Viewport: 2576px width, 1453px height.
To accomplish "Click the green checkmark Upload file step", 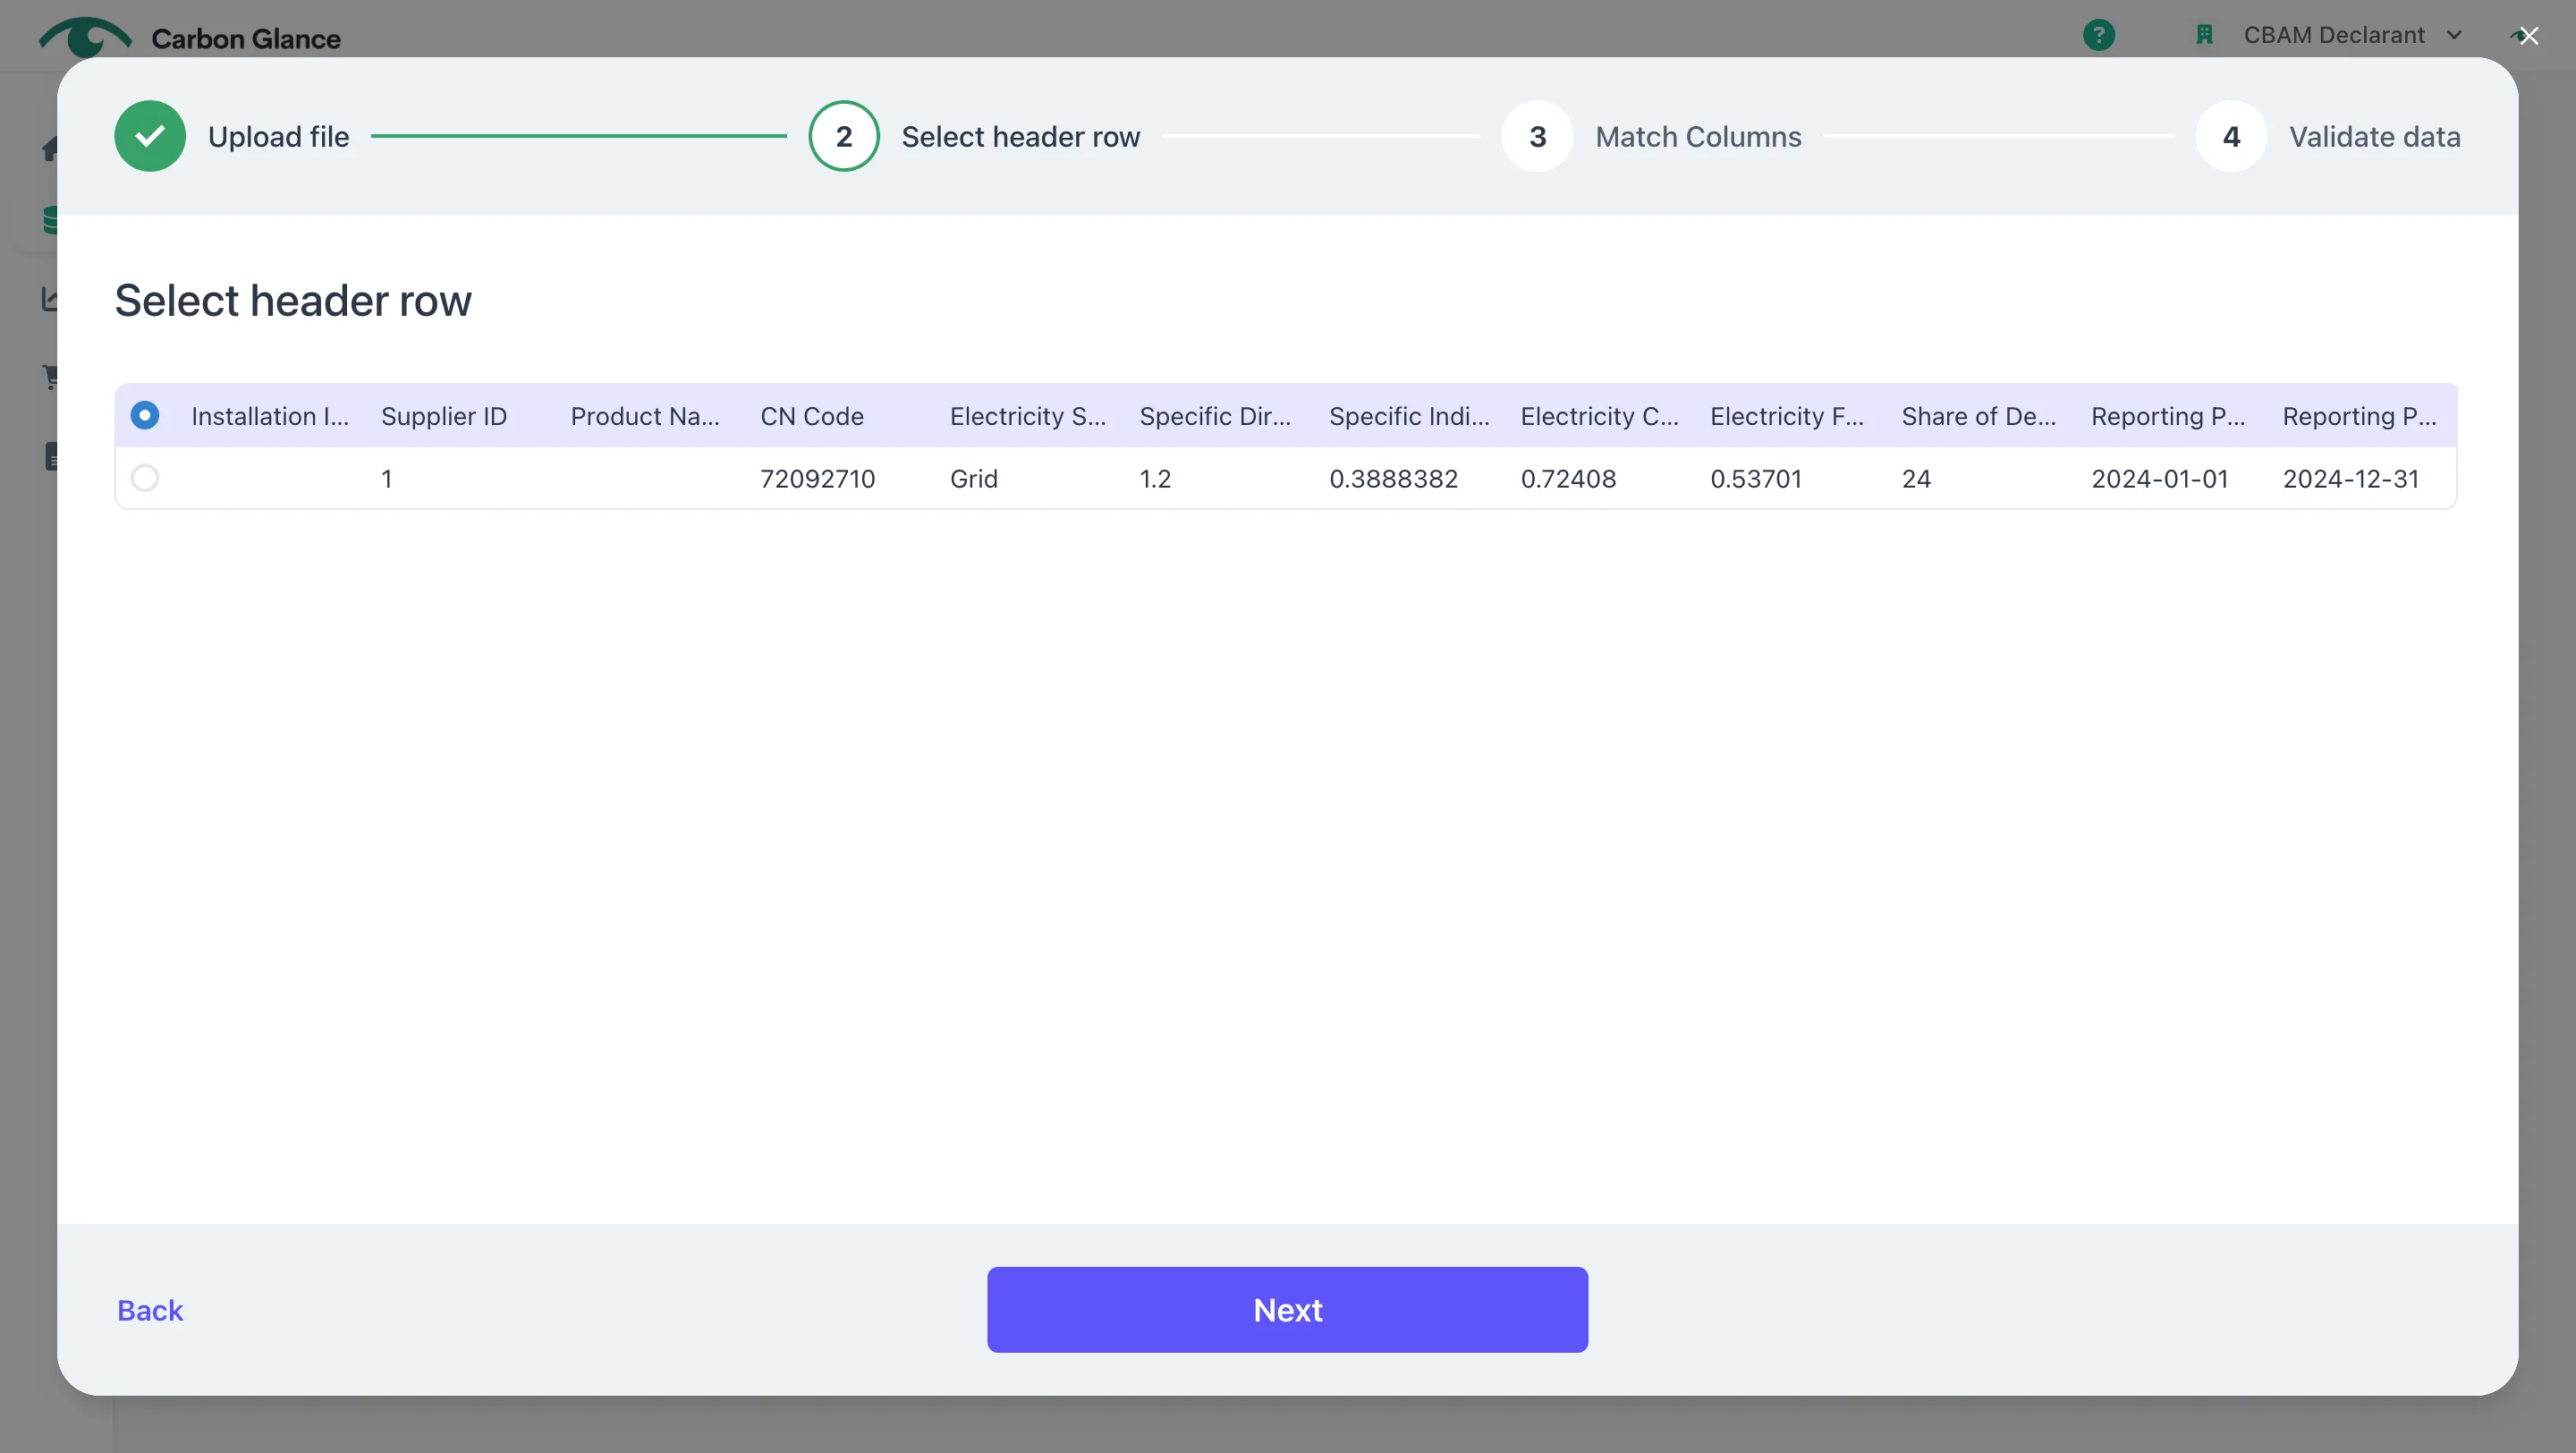I will (149, 136).
